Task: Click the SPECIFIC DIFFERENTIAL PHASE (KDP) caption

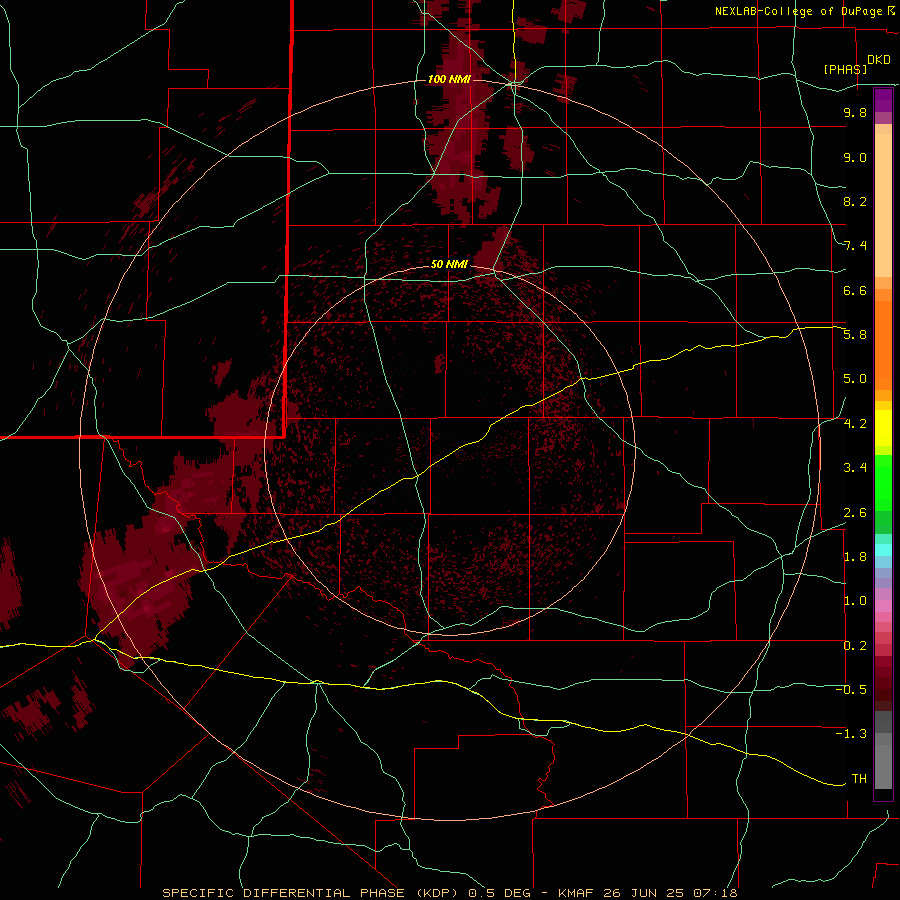Action: 311,893
